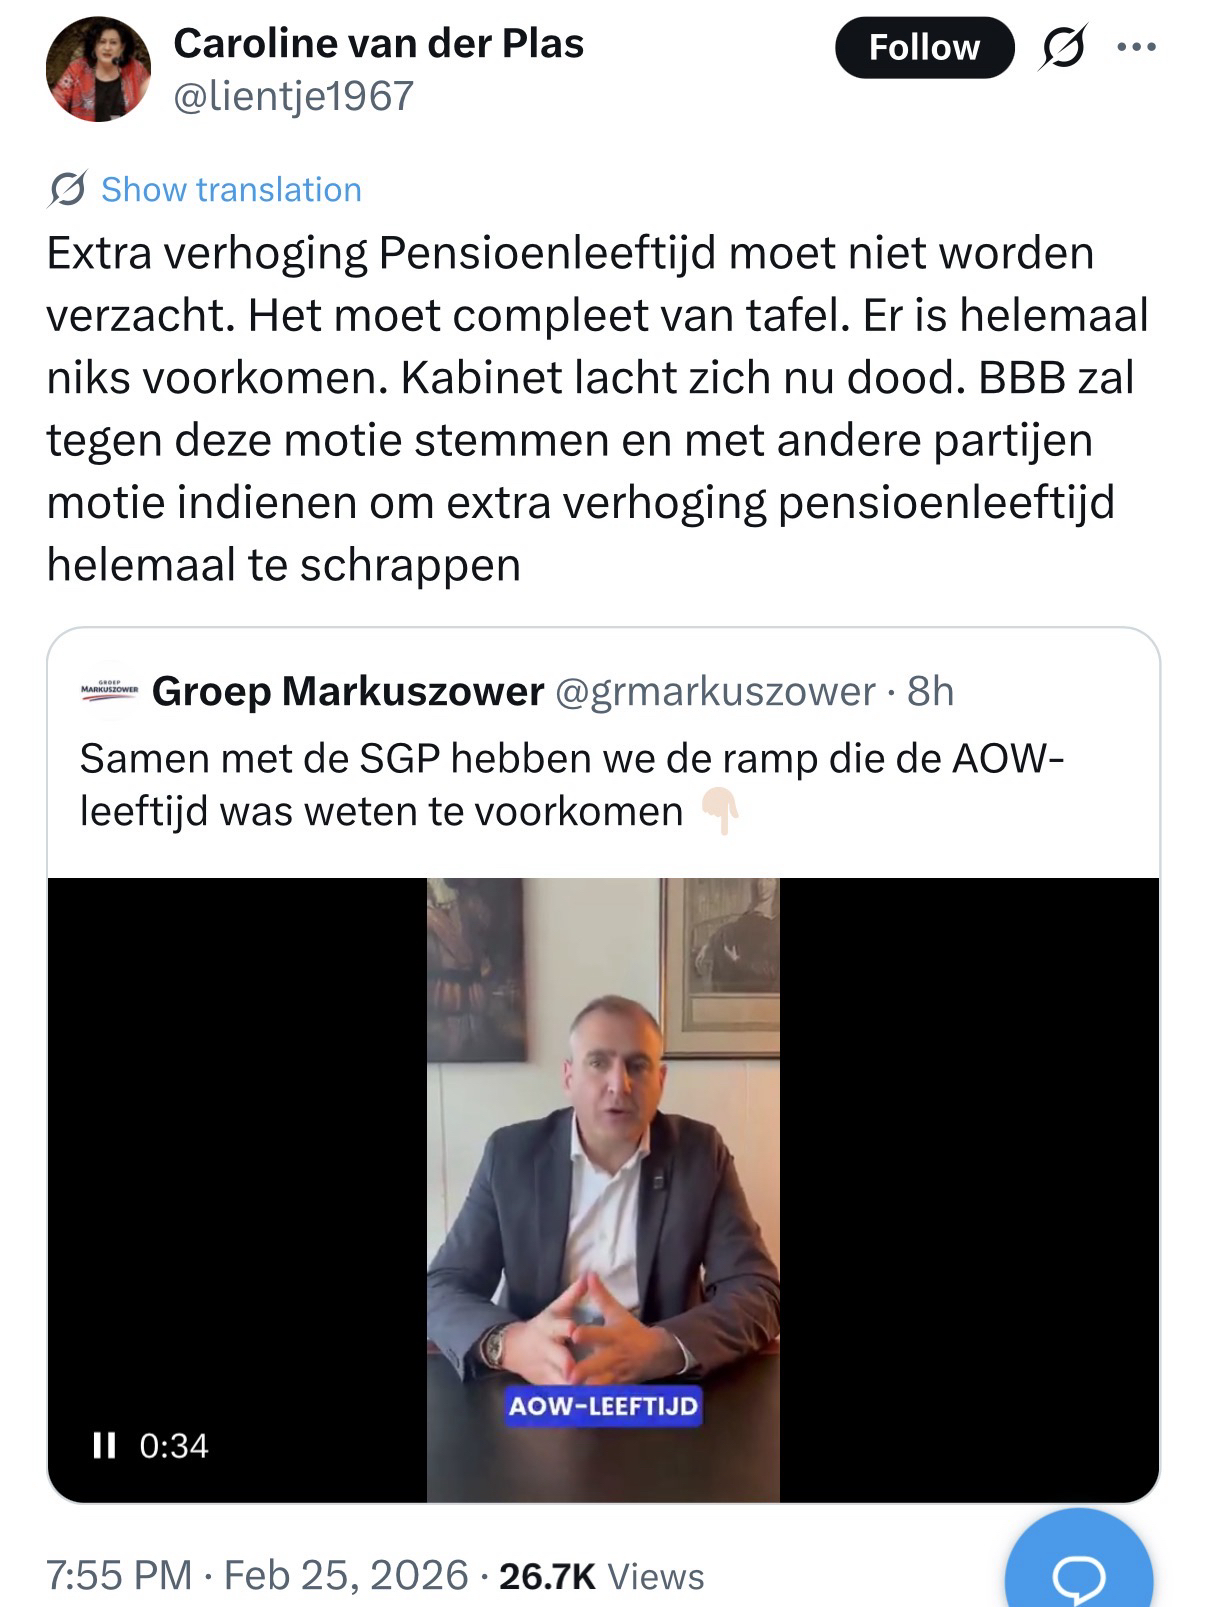The image size is (1206, 1607).
Task: Click the translation icon beside Show translation
Action: [67, 189]
